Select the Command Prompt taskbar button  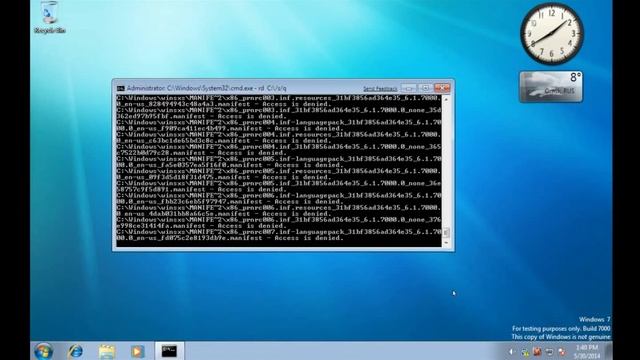click(169, 351)
